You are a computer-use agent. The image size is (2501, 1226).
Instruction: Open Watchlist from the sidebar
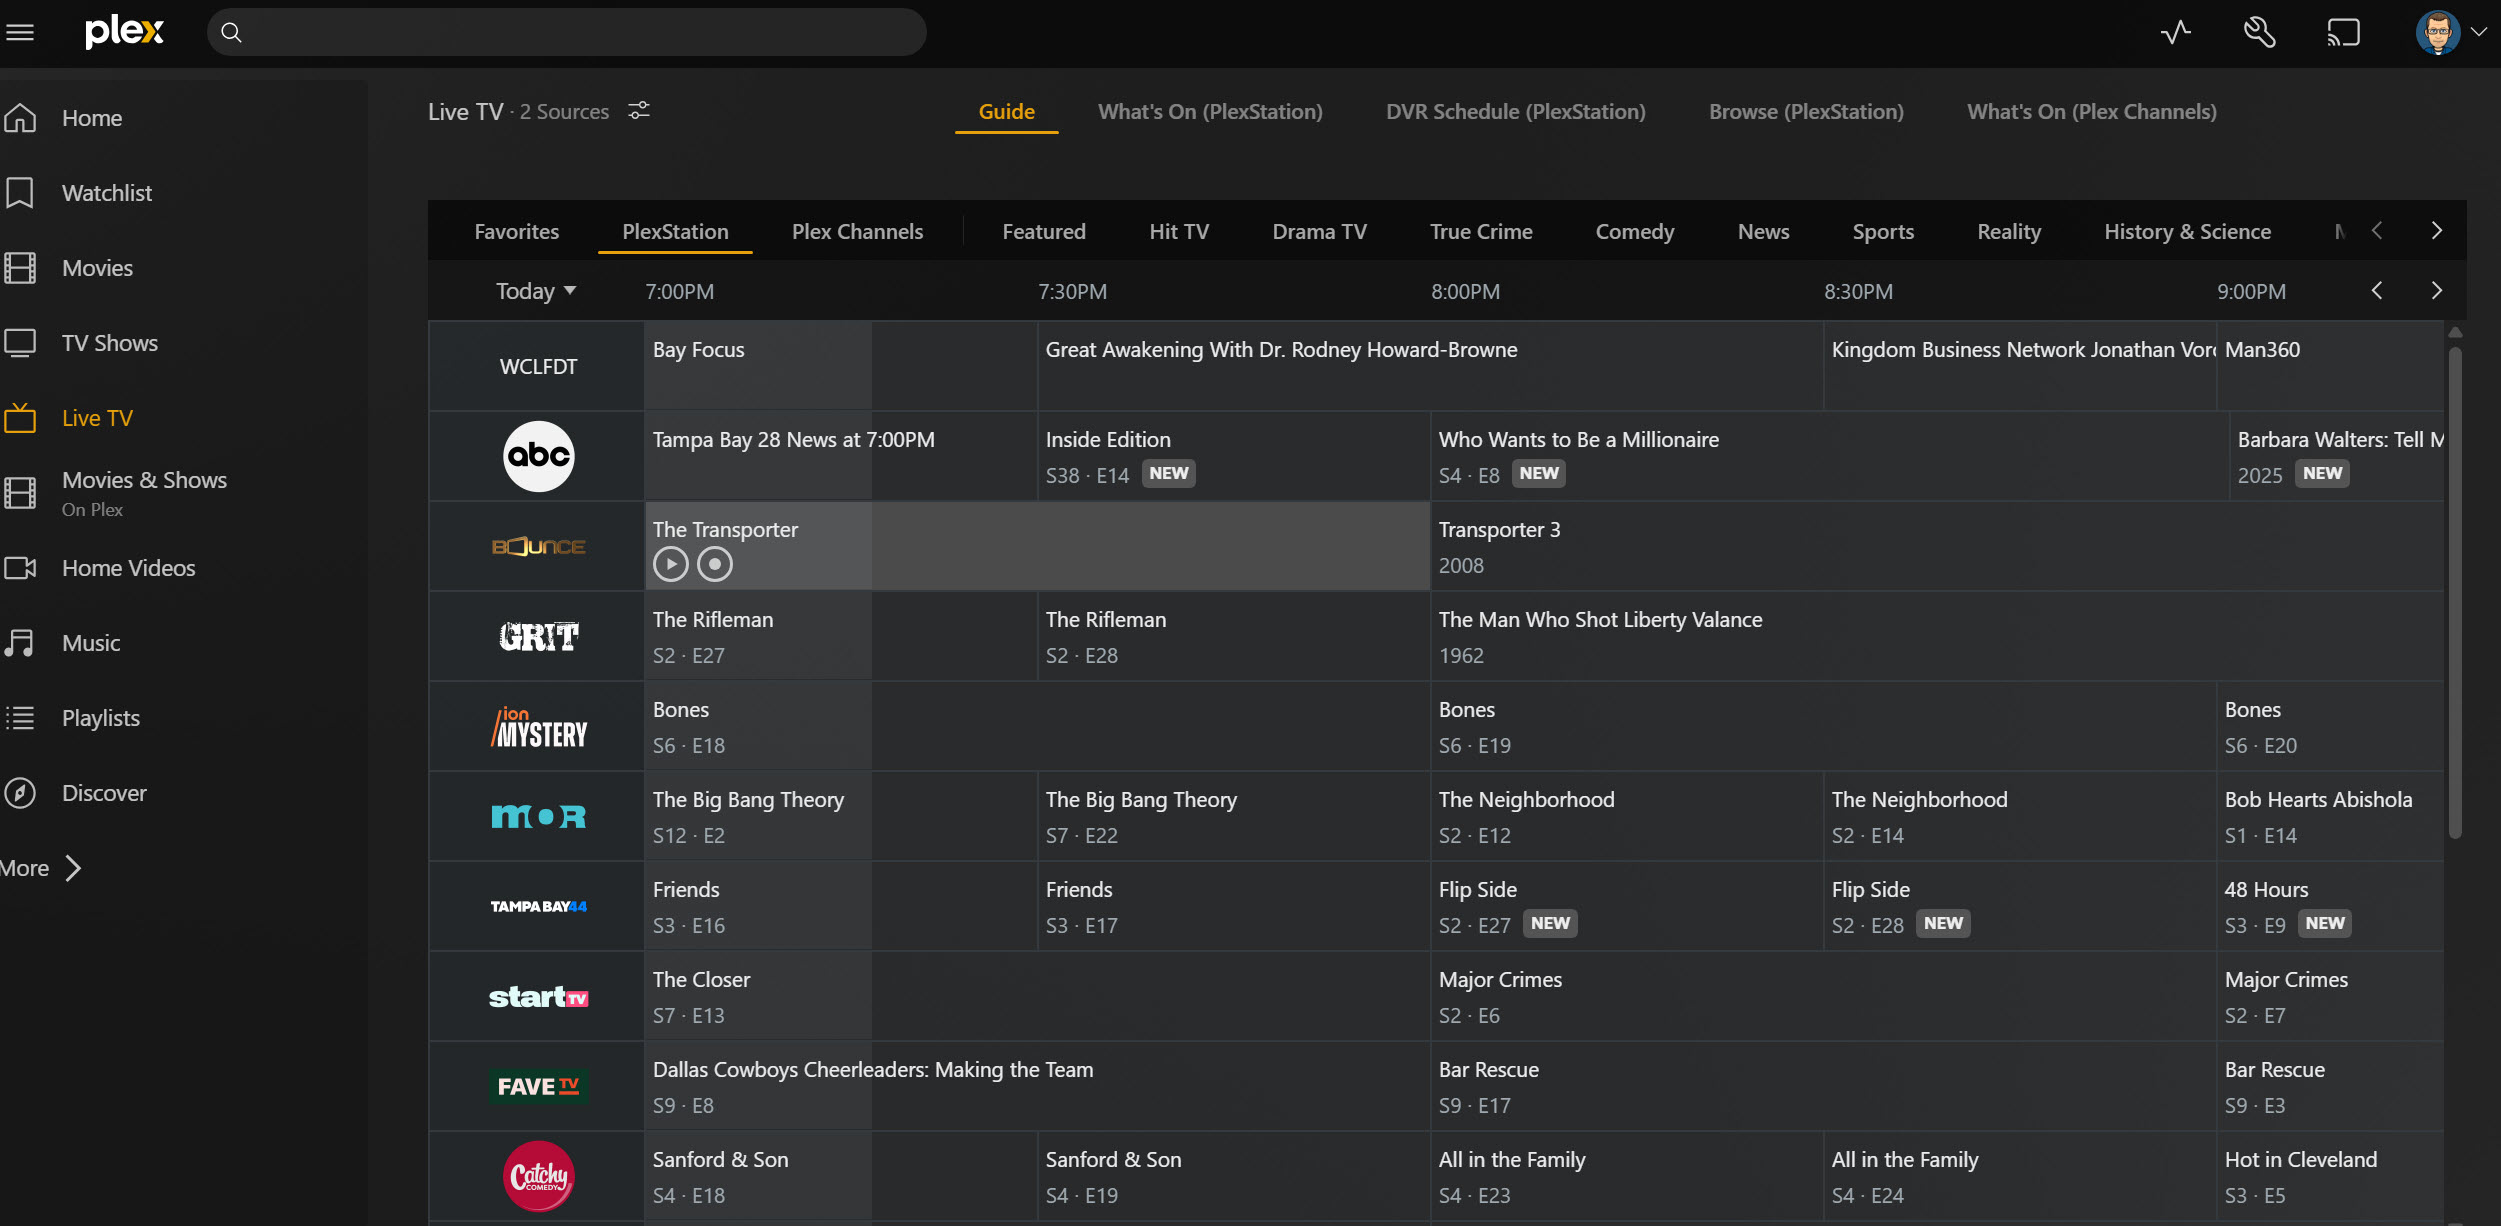[x=106, y=193]
